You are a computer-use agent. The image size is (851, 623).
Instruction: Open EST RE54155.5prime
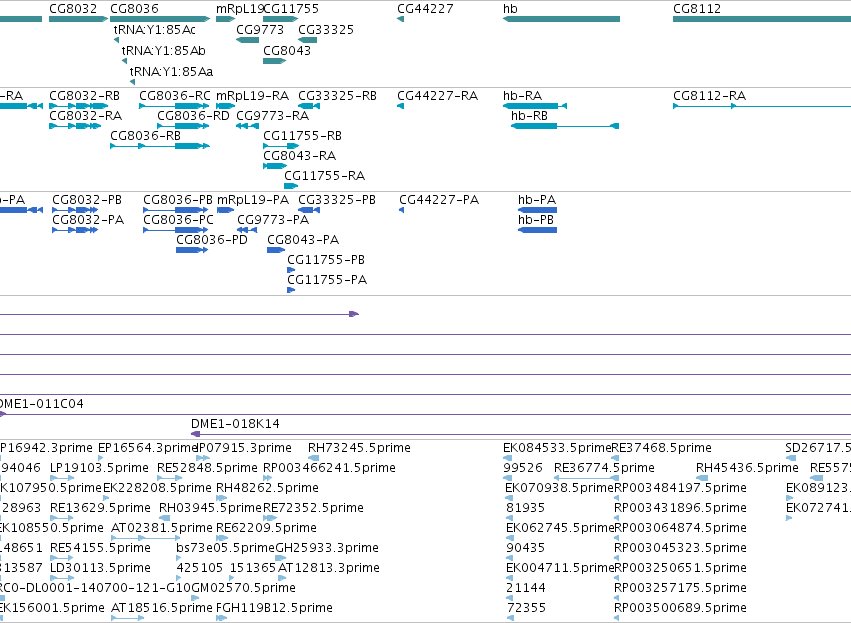click(x=61, y=558)
